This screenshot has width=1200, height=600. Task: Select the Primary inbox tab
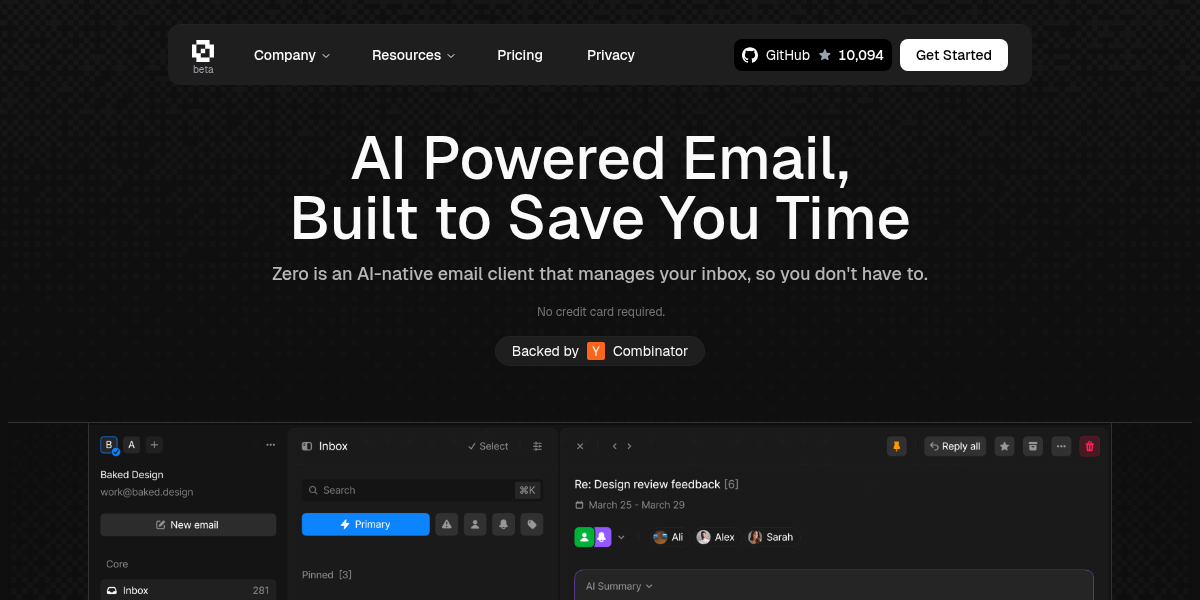click(365, 524)
